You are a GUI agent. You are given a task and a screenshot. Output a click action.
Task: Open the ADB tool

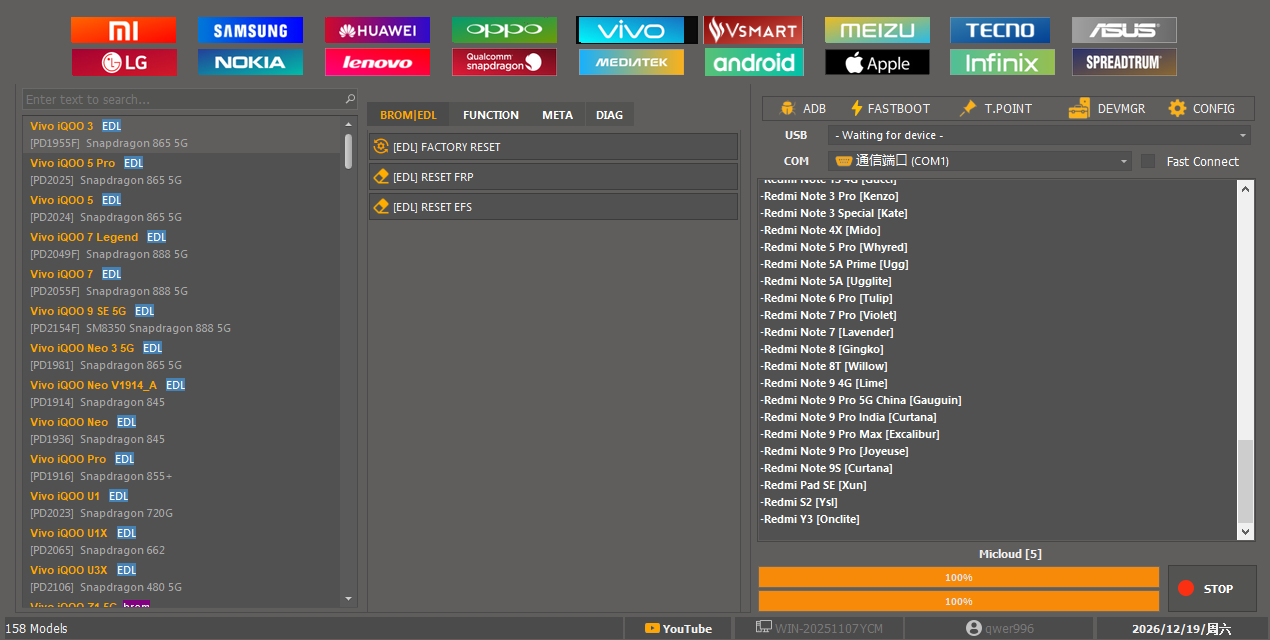[803, 108]
